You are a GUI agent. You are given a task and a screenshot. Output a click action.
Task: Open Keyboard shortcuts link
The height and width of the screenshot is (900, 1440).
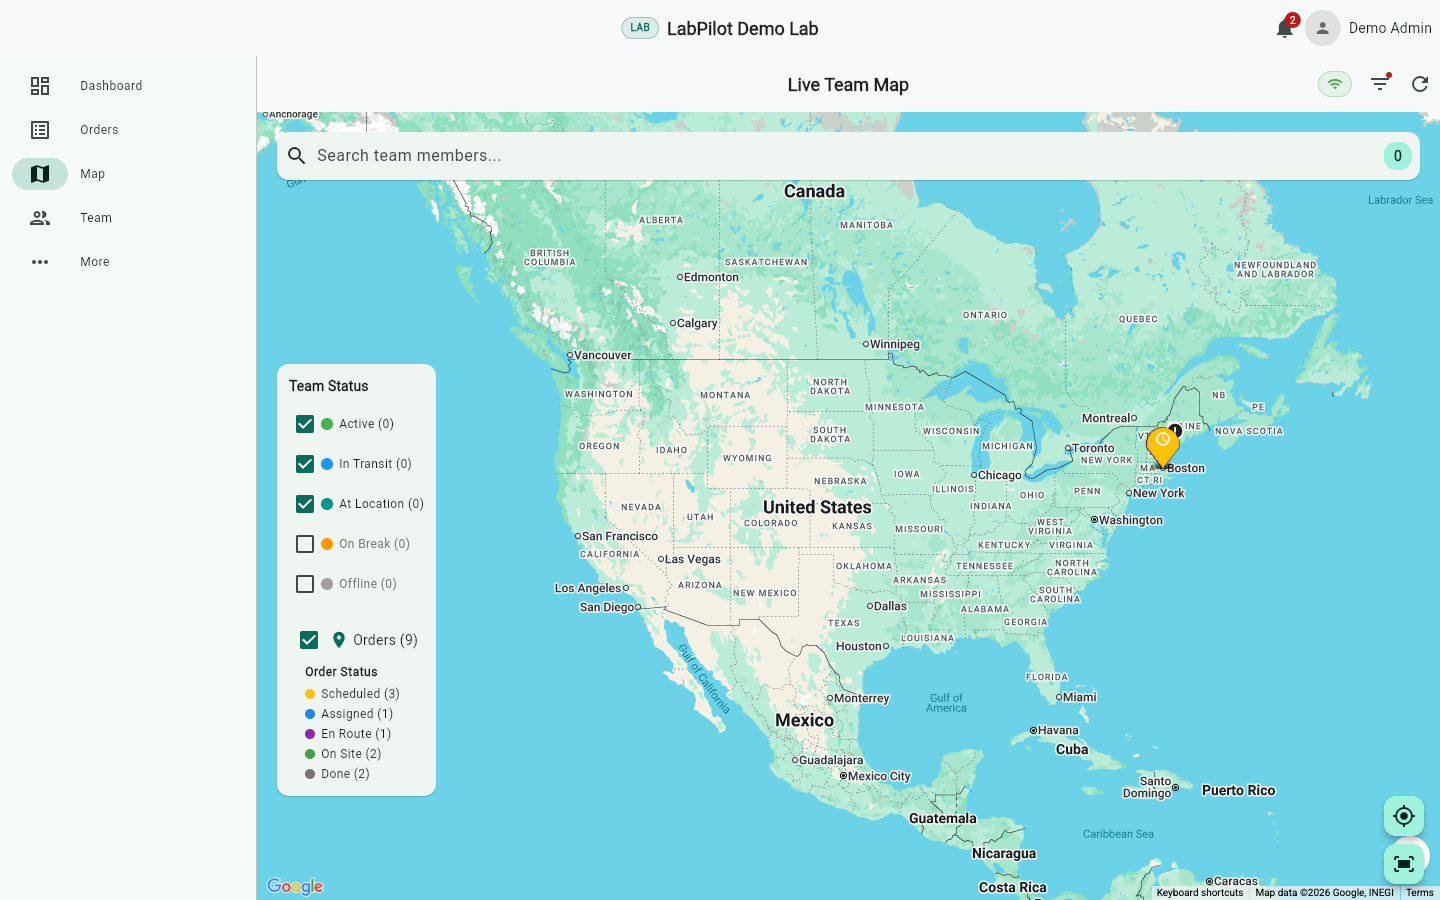1200,893
